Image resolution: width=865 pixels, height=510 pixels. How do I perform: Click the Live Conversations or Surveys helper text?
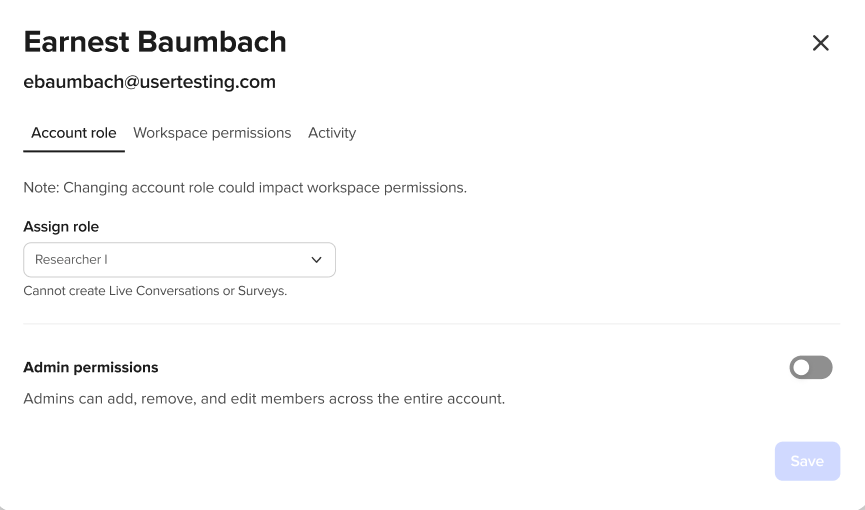155,292
